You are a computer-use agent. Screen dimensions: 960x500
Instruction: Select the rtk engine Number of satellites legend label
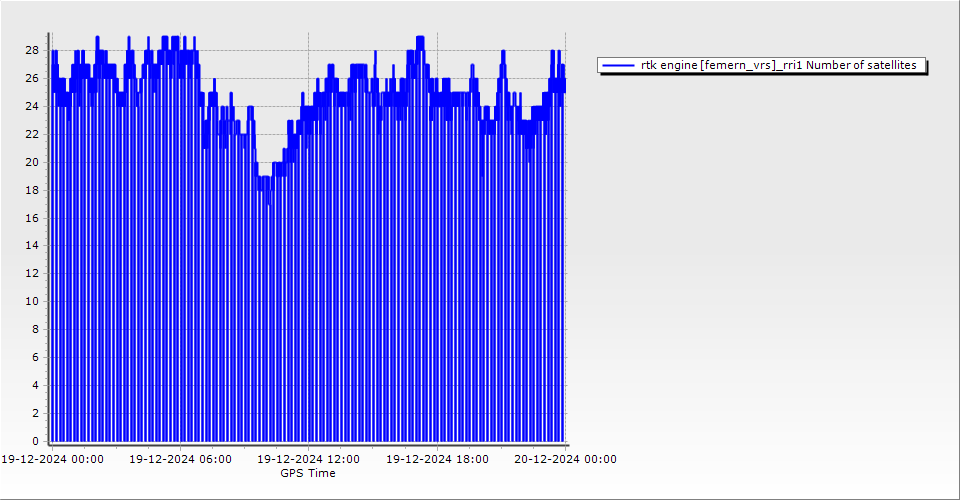point(778,65)
